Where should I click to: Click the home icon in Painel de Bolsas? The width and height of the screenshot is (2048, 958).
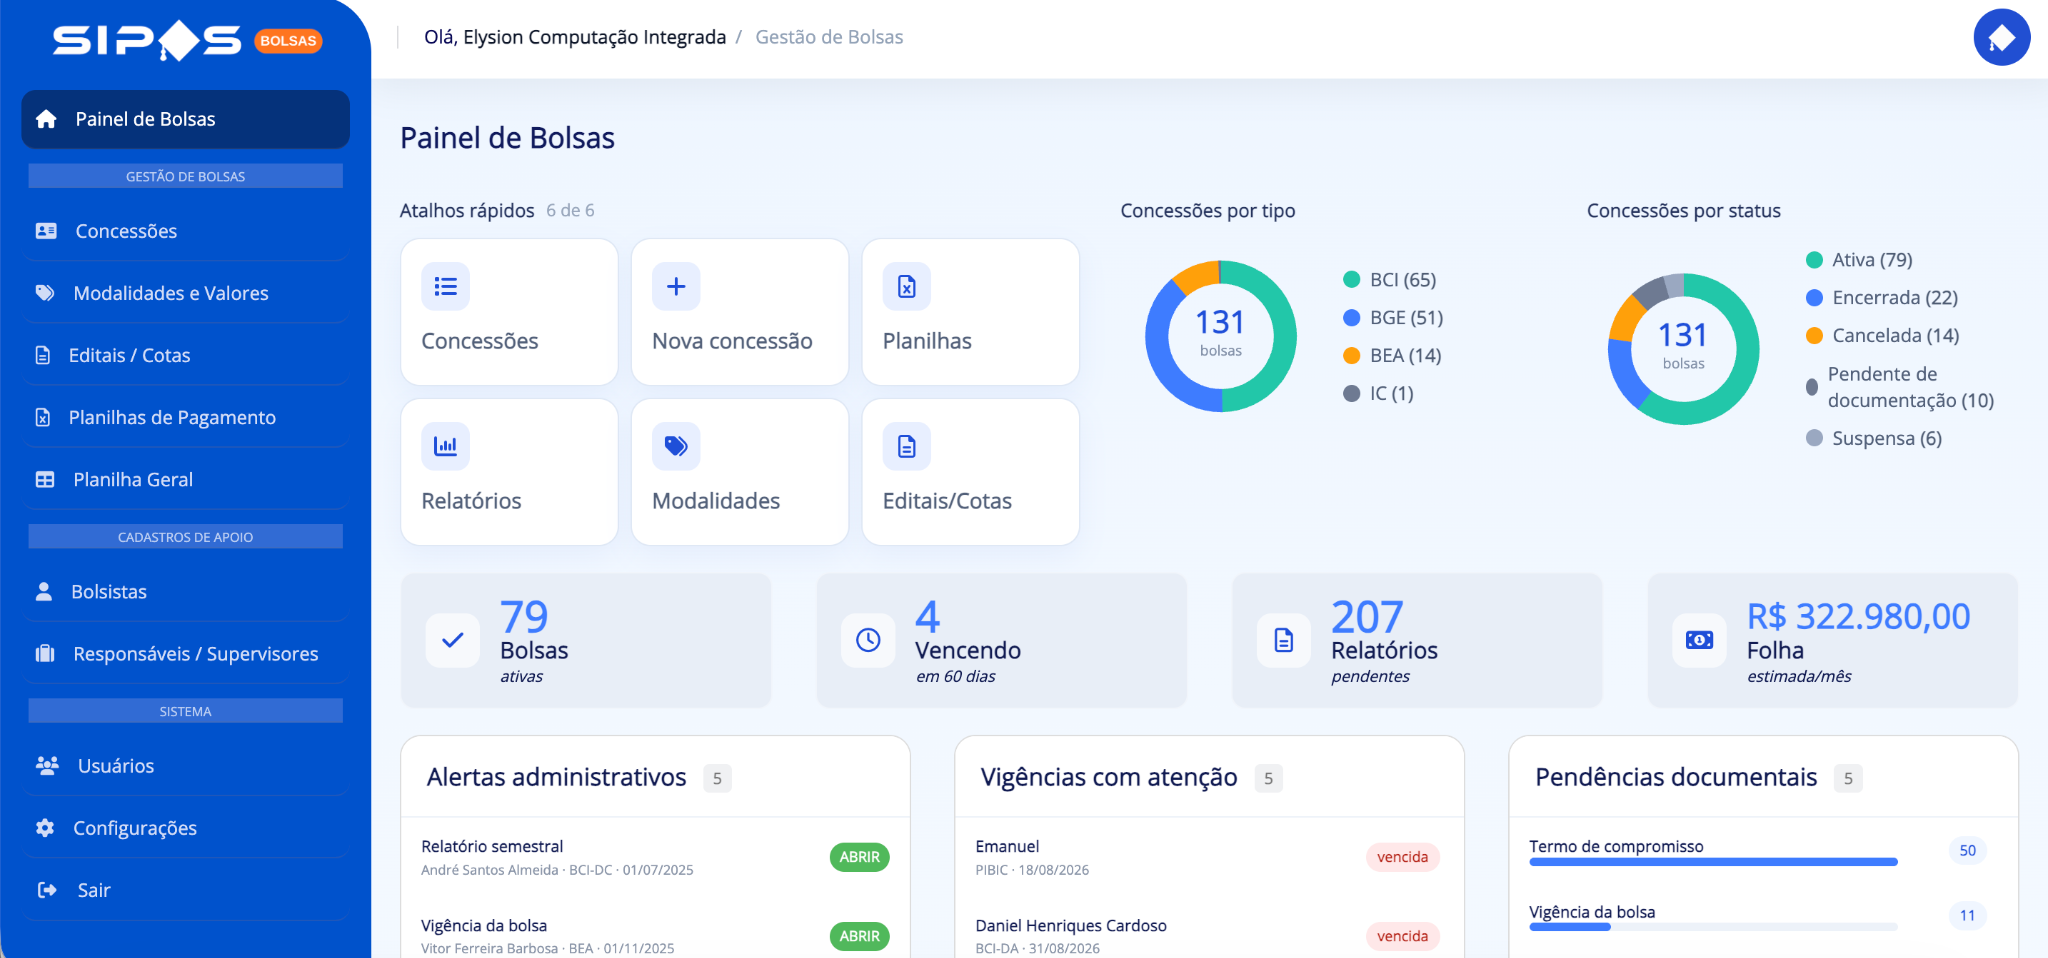46,119
